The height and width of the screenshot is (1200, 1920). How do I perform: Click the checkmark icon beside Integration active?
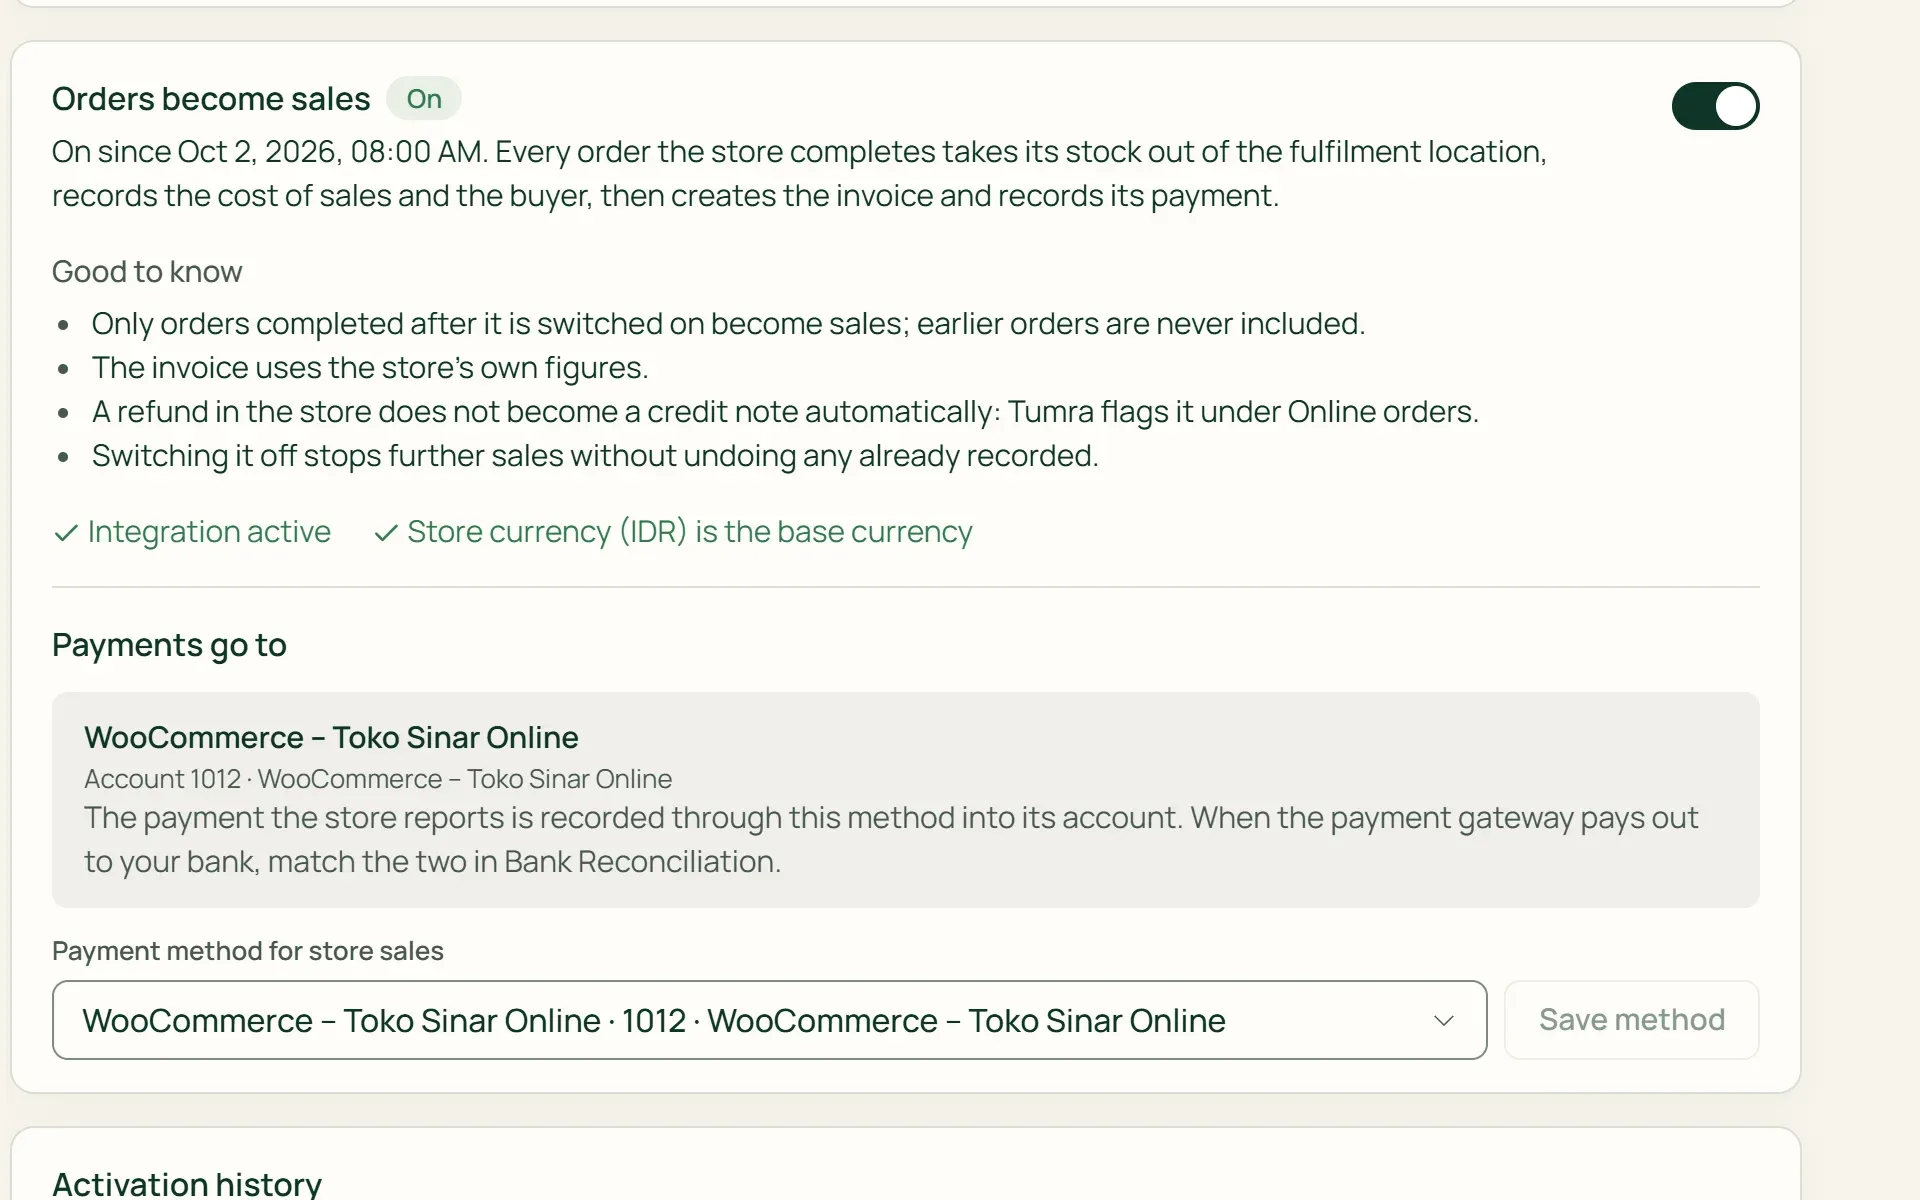coord(66,533)
